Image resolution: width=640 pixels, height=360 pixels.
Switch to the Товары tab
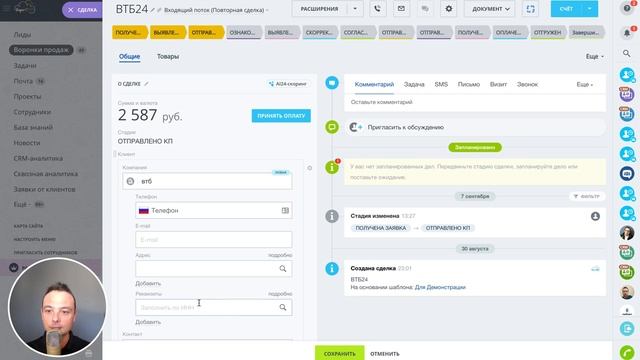[x=168, y=56]
